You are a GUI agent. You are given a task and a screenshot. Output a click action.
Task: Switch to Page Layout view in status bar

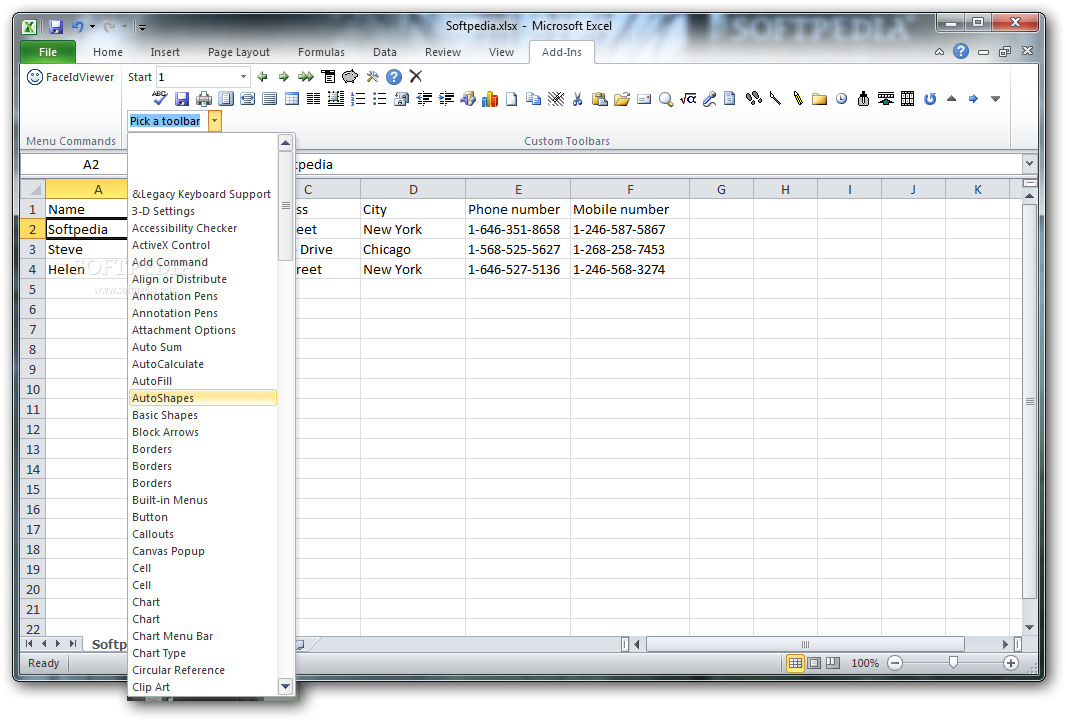(814, 663)
